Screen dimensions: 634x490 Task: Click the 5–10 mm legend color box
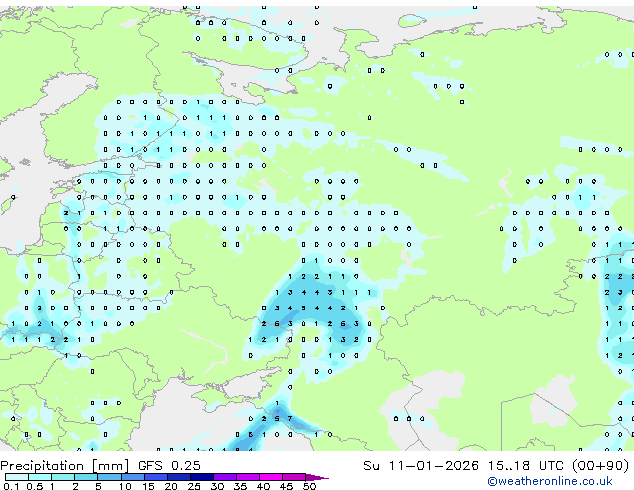click(x=109, y=477)
